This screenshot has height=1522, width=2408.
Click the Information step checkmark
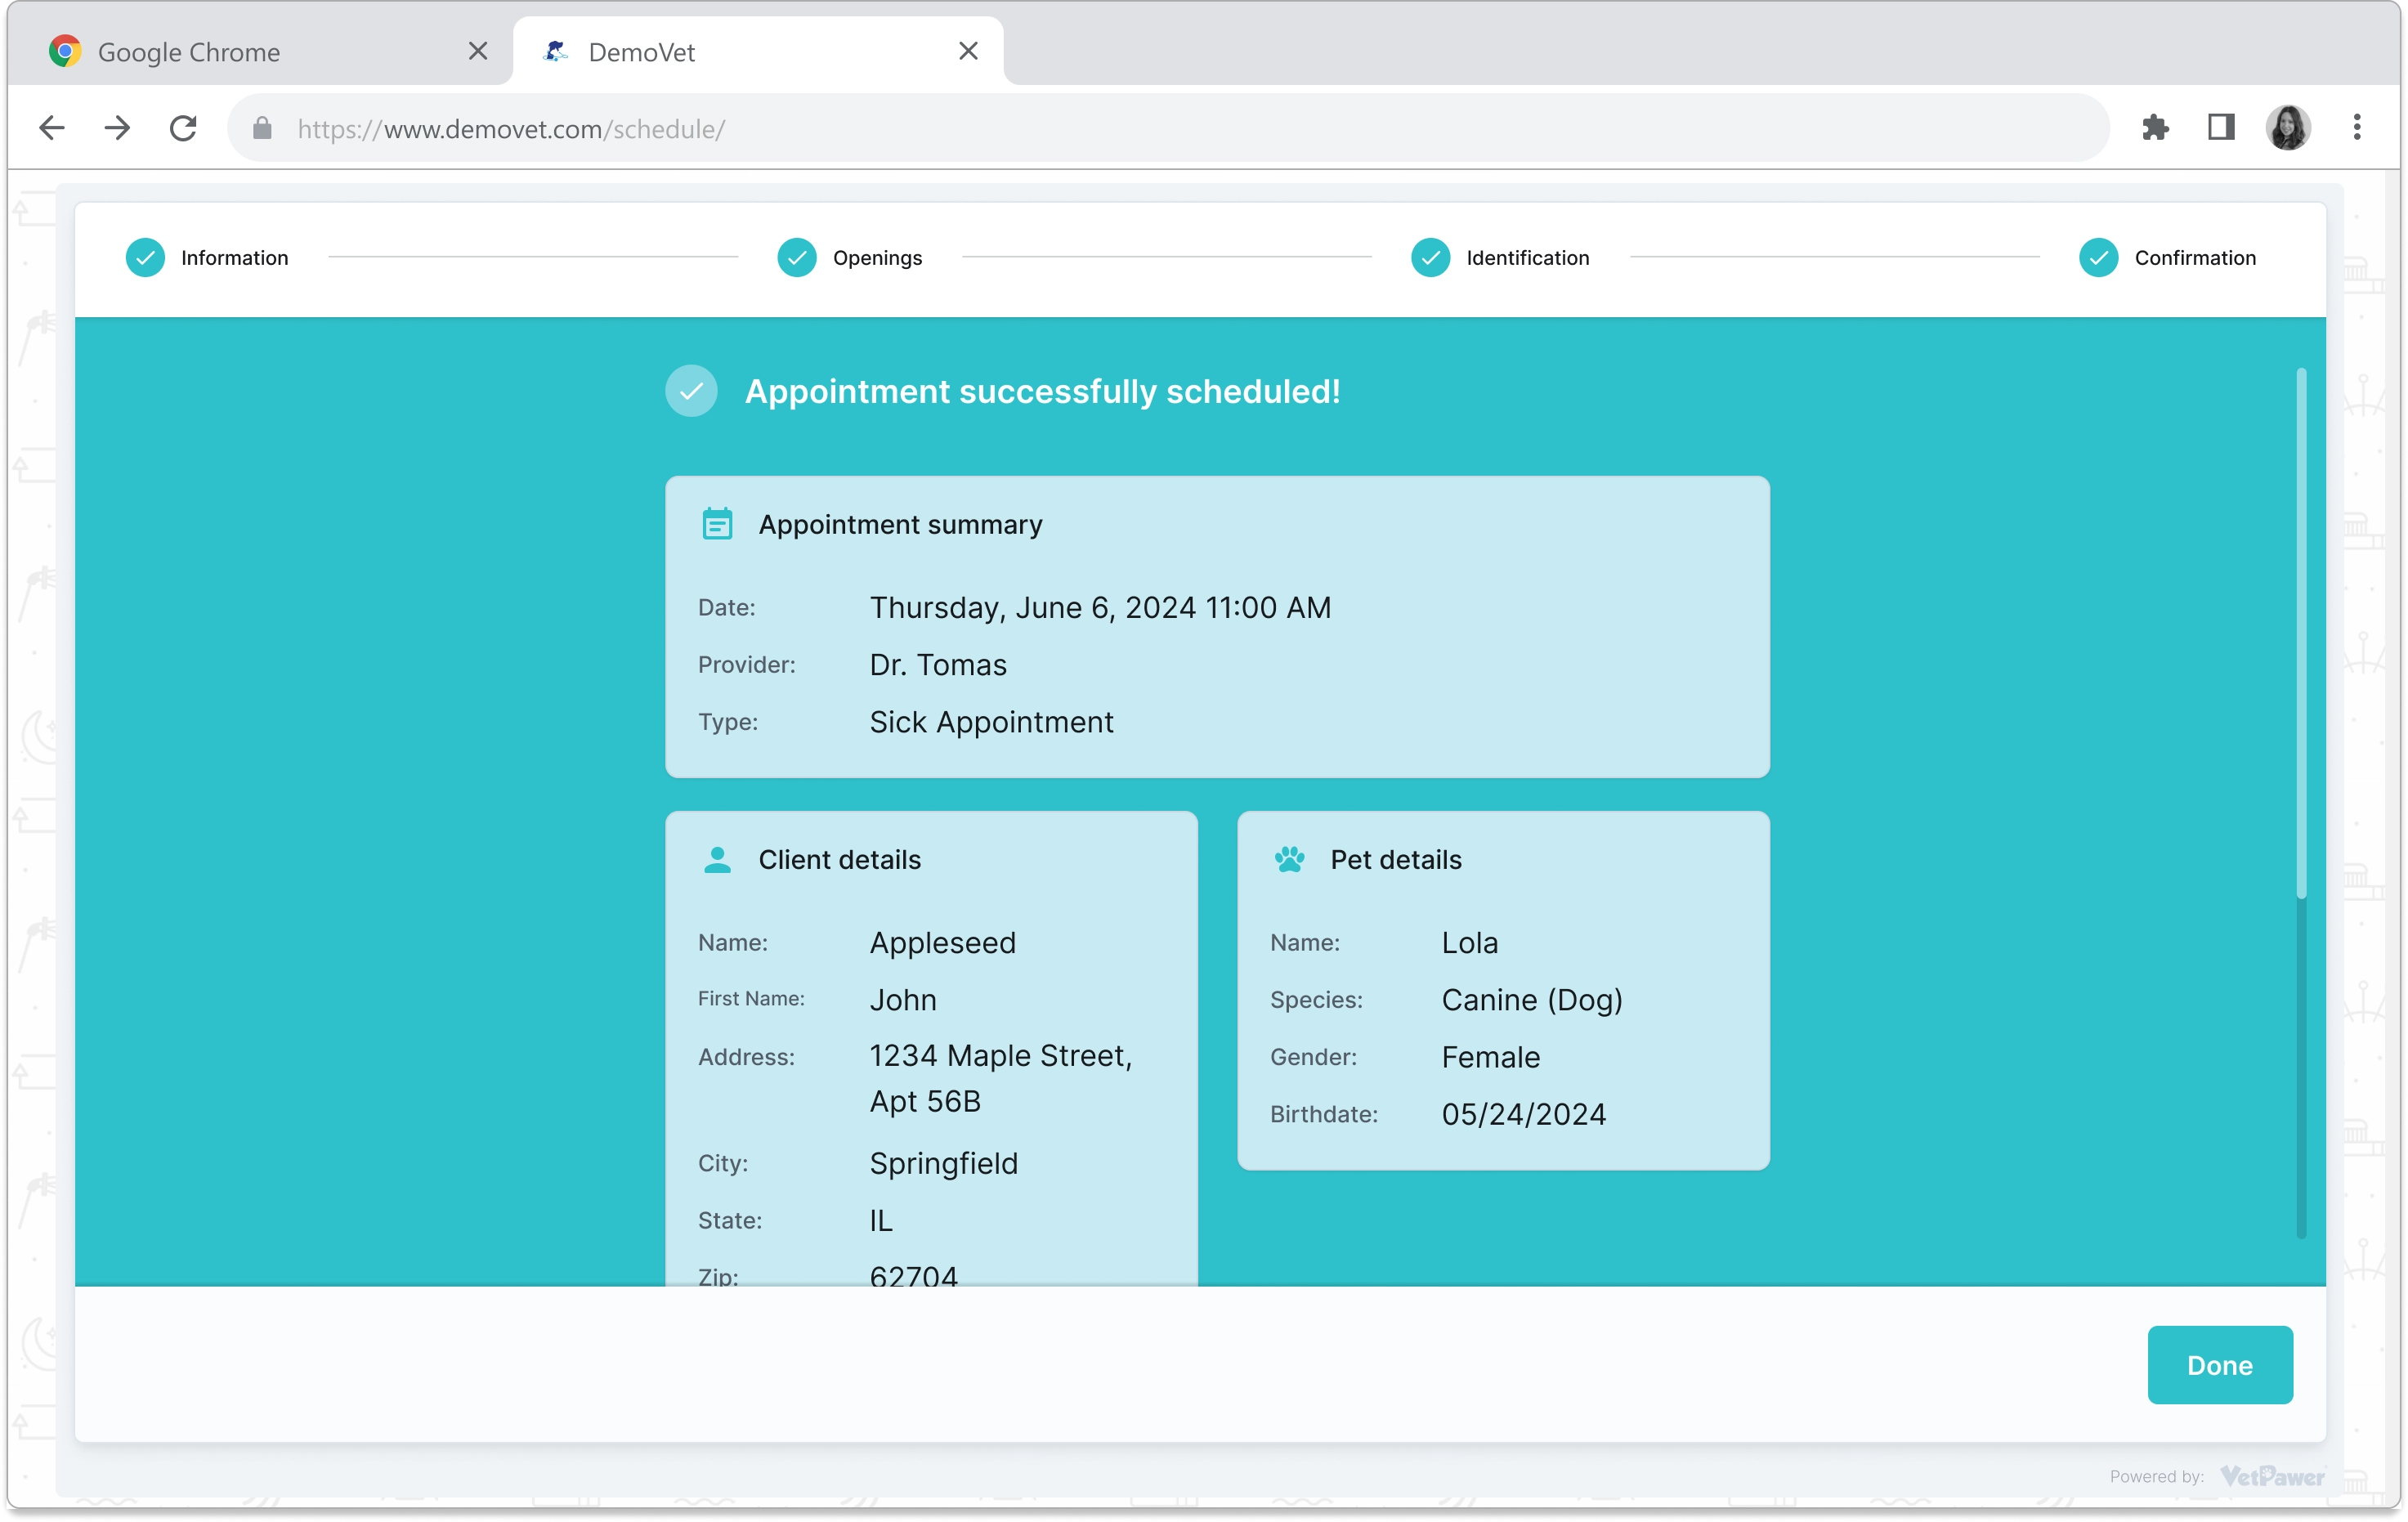coord(145,258)
